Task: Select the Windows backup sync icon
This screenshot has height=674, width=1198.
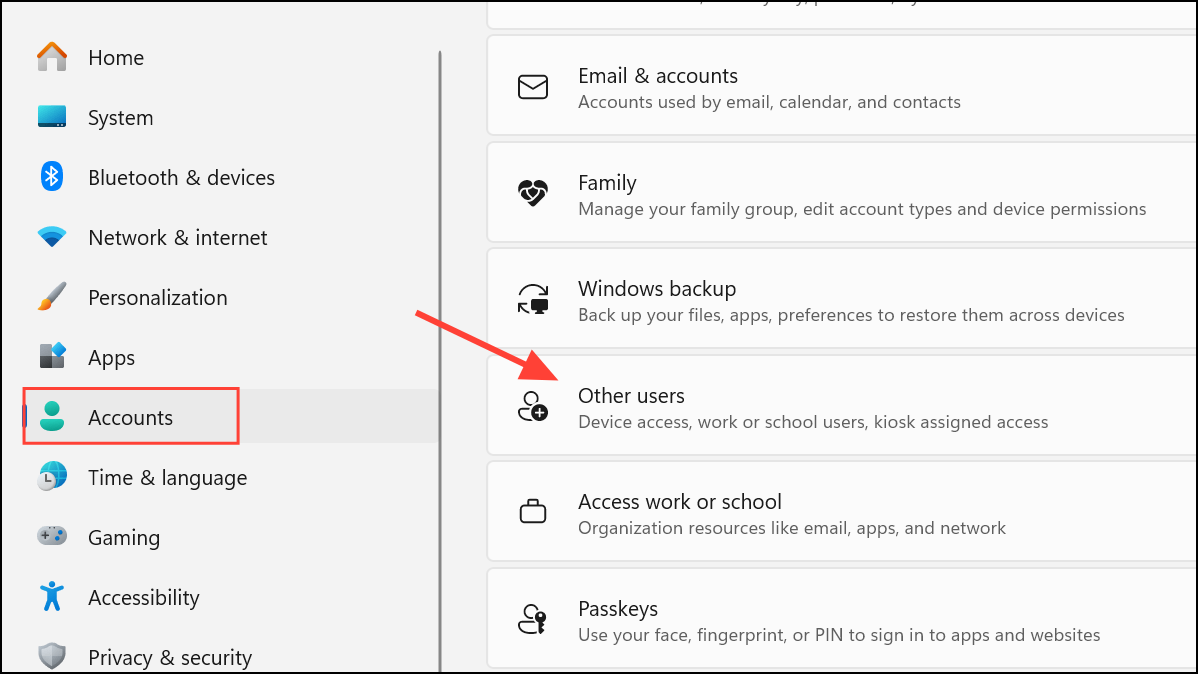Action: pyautogui.click(x=533, y=300)
